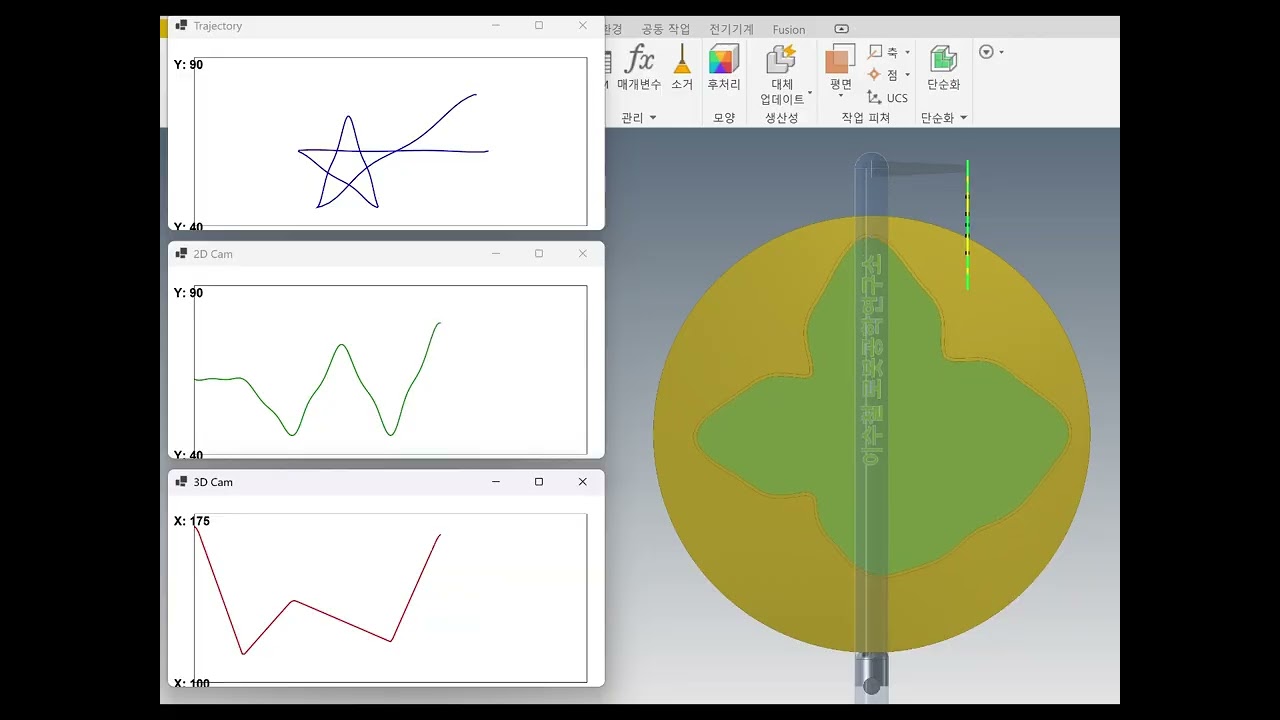Open the 대체 업데이트 dropdown arrow
Screen dimensions: 1280x720
[x=810, y=93]
